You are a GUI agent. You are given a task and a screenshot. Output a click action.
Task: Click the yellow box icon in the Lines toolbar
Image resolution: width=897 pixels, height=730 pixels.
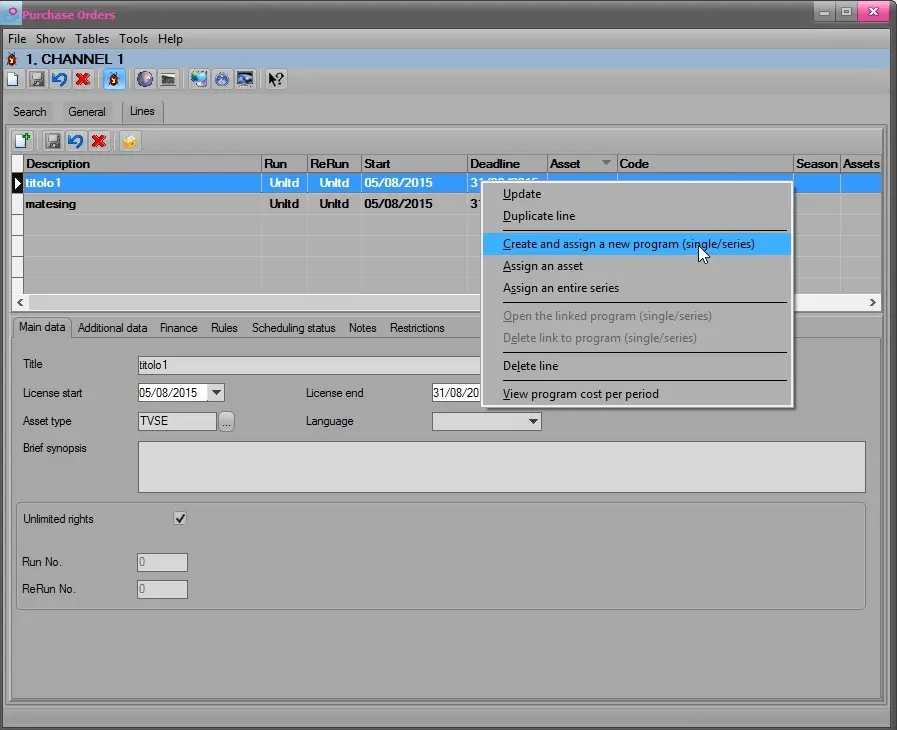click(129, 142)
